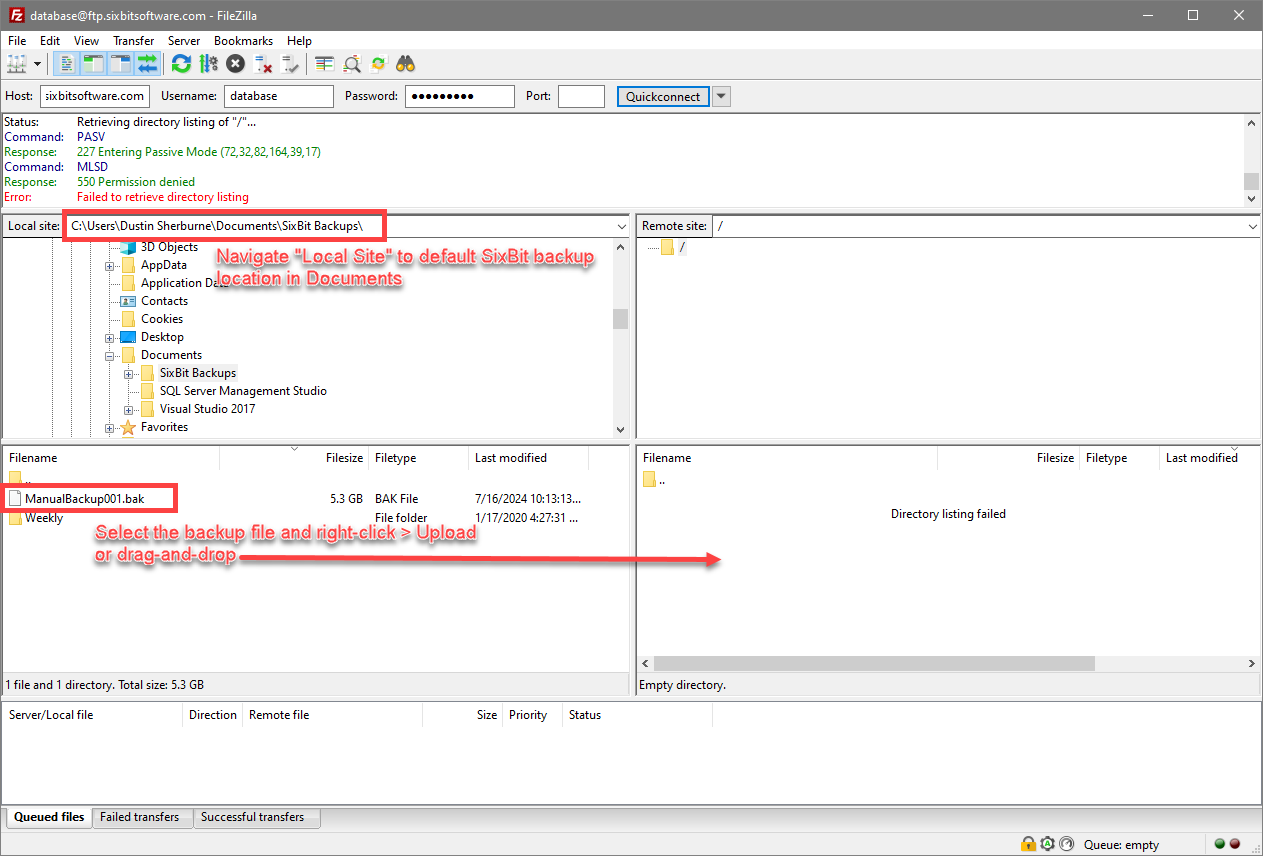1263x856 pixels.
Task: Click the Host input field
Action: tap(95, 96)
